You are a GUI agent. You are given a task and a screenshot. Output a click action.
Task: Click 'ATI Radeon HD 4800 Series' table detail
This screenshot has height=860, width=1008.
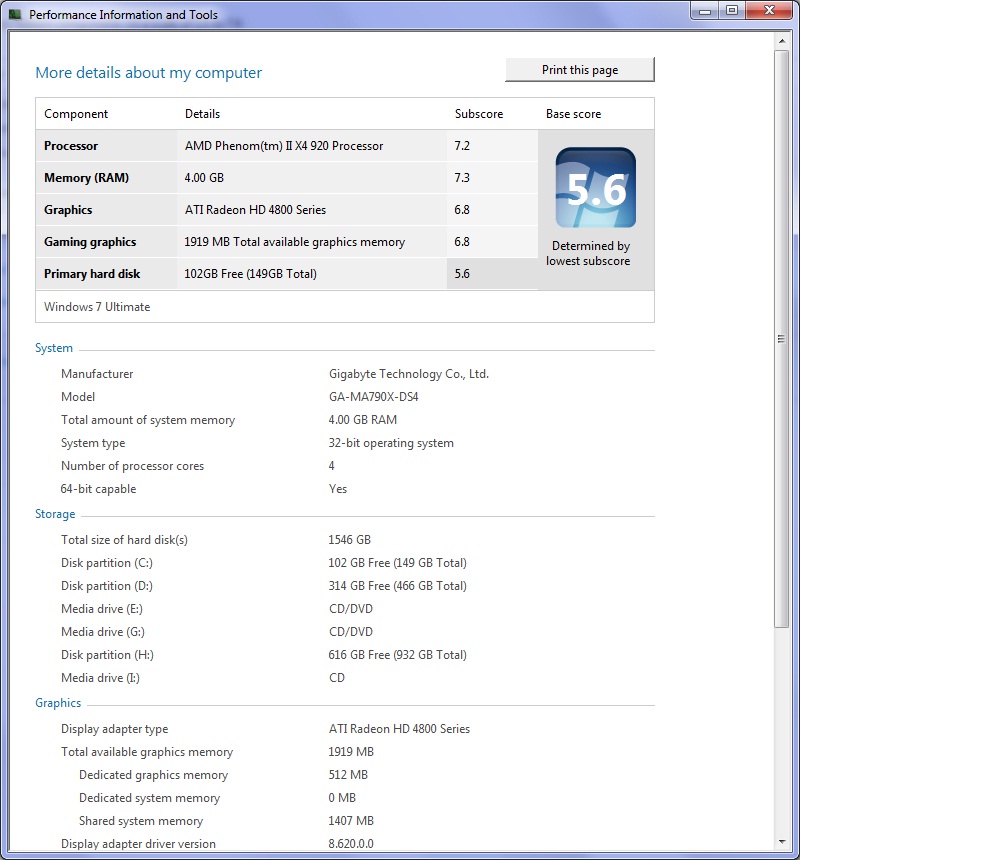click(x=255, y=210)
